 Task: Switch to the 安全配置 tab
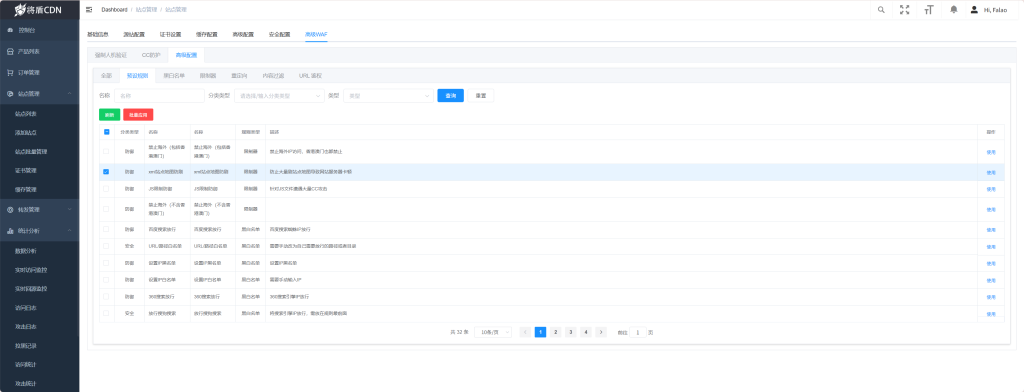[280, 34]
